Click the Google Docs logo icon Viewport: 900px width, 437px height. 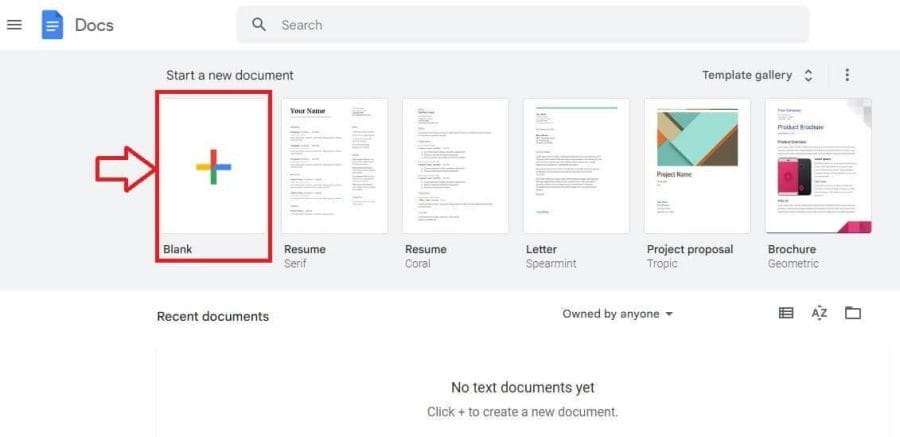(x=52, y=25)
